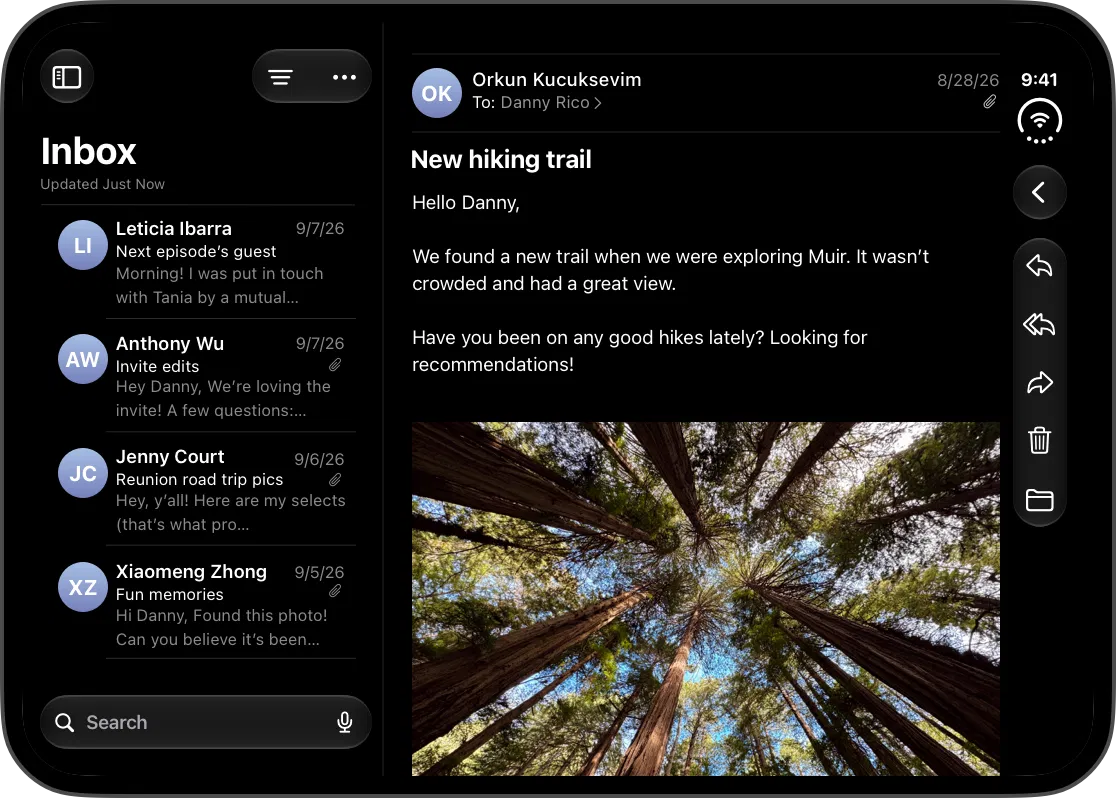Click the New hiking trail subject

coord(501,159)
